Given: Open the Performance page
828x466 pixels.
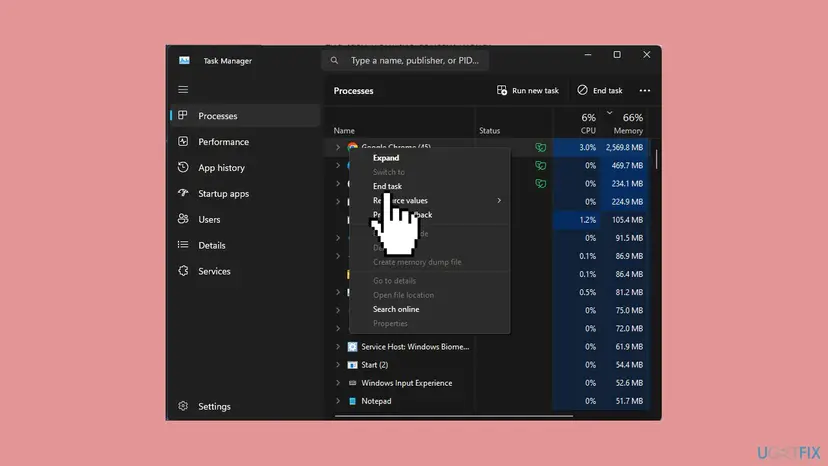Looking at the screenshot, I should click(x=223, y=142).
